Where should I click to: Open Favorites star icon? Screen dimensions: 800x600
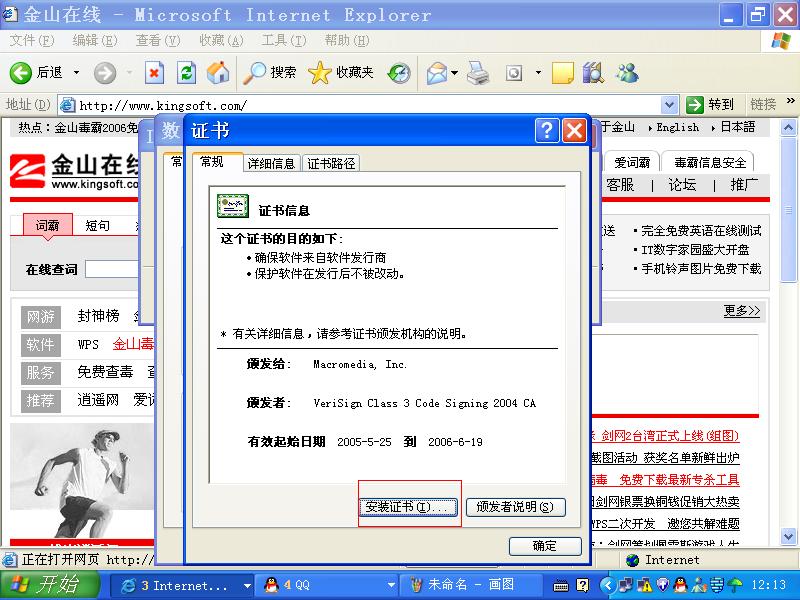click(320, 73)
